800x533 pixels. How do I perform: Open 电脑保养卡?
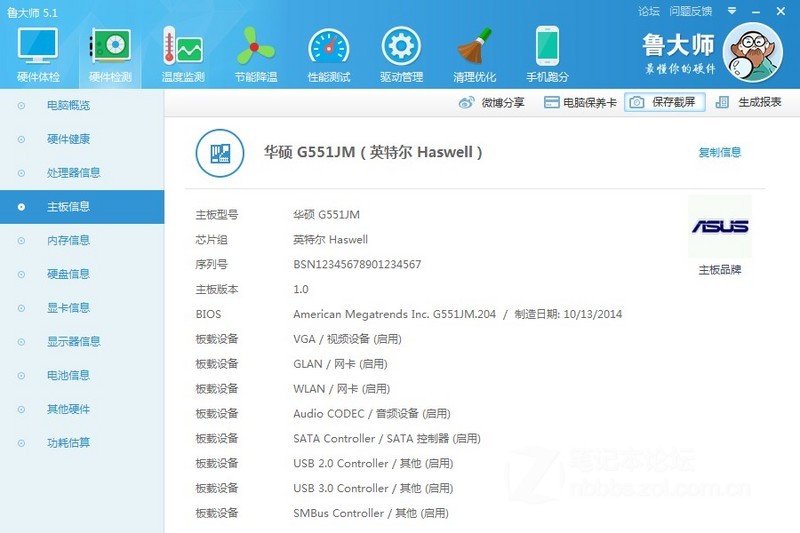pyautogui.click(x=580, y=103)
